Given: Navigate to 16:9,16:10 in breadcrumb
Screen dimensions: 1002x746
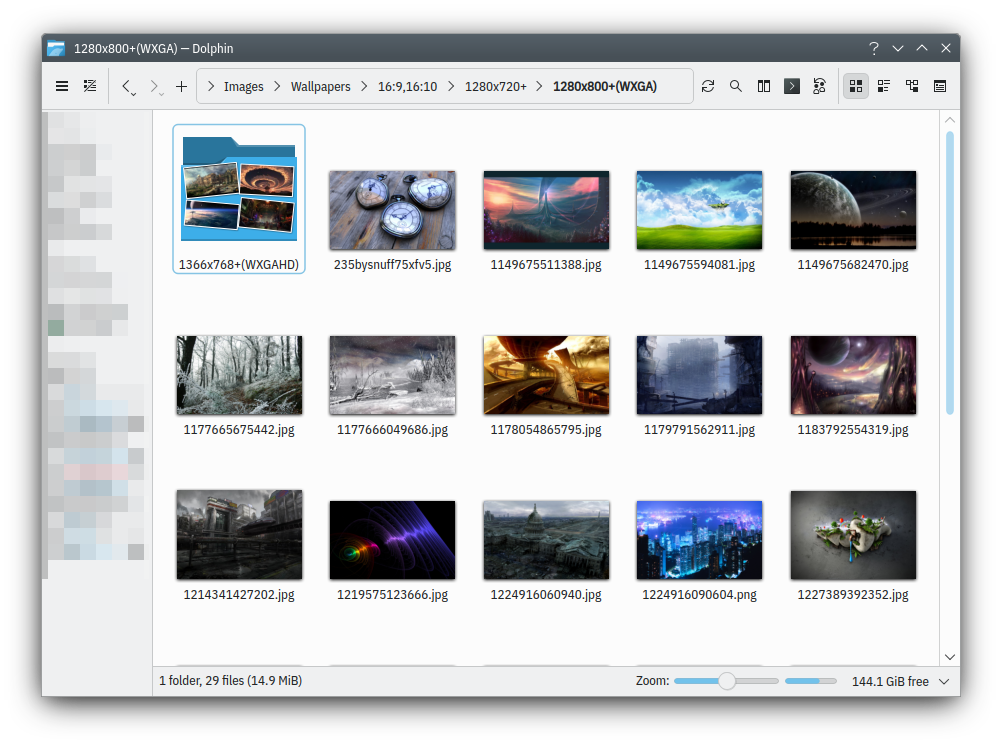Looking at the screenshot, I should click(408, 86).
